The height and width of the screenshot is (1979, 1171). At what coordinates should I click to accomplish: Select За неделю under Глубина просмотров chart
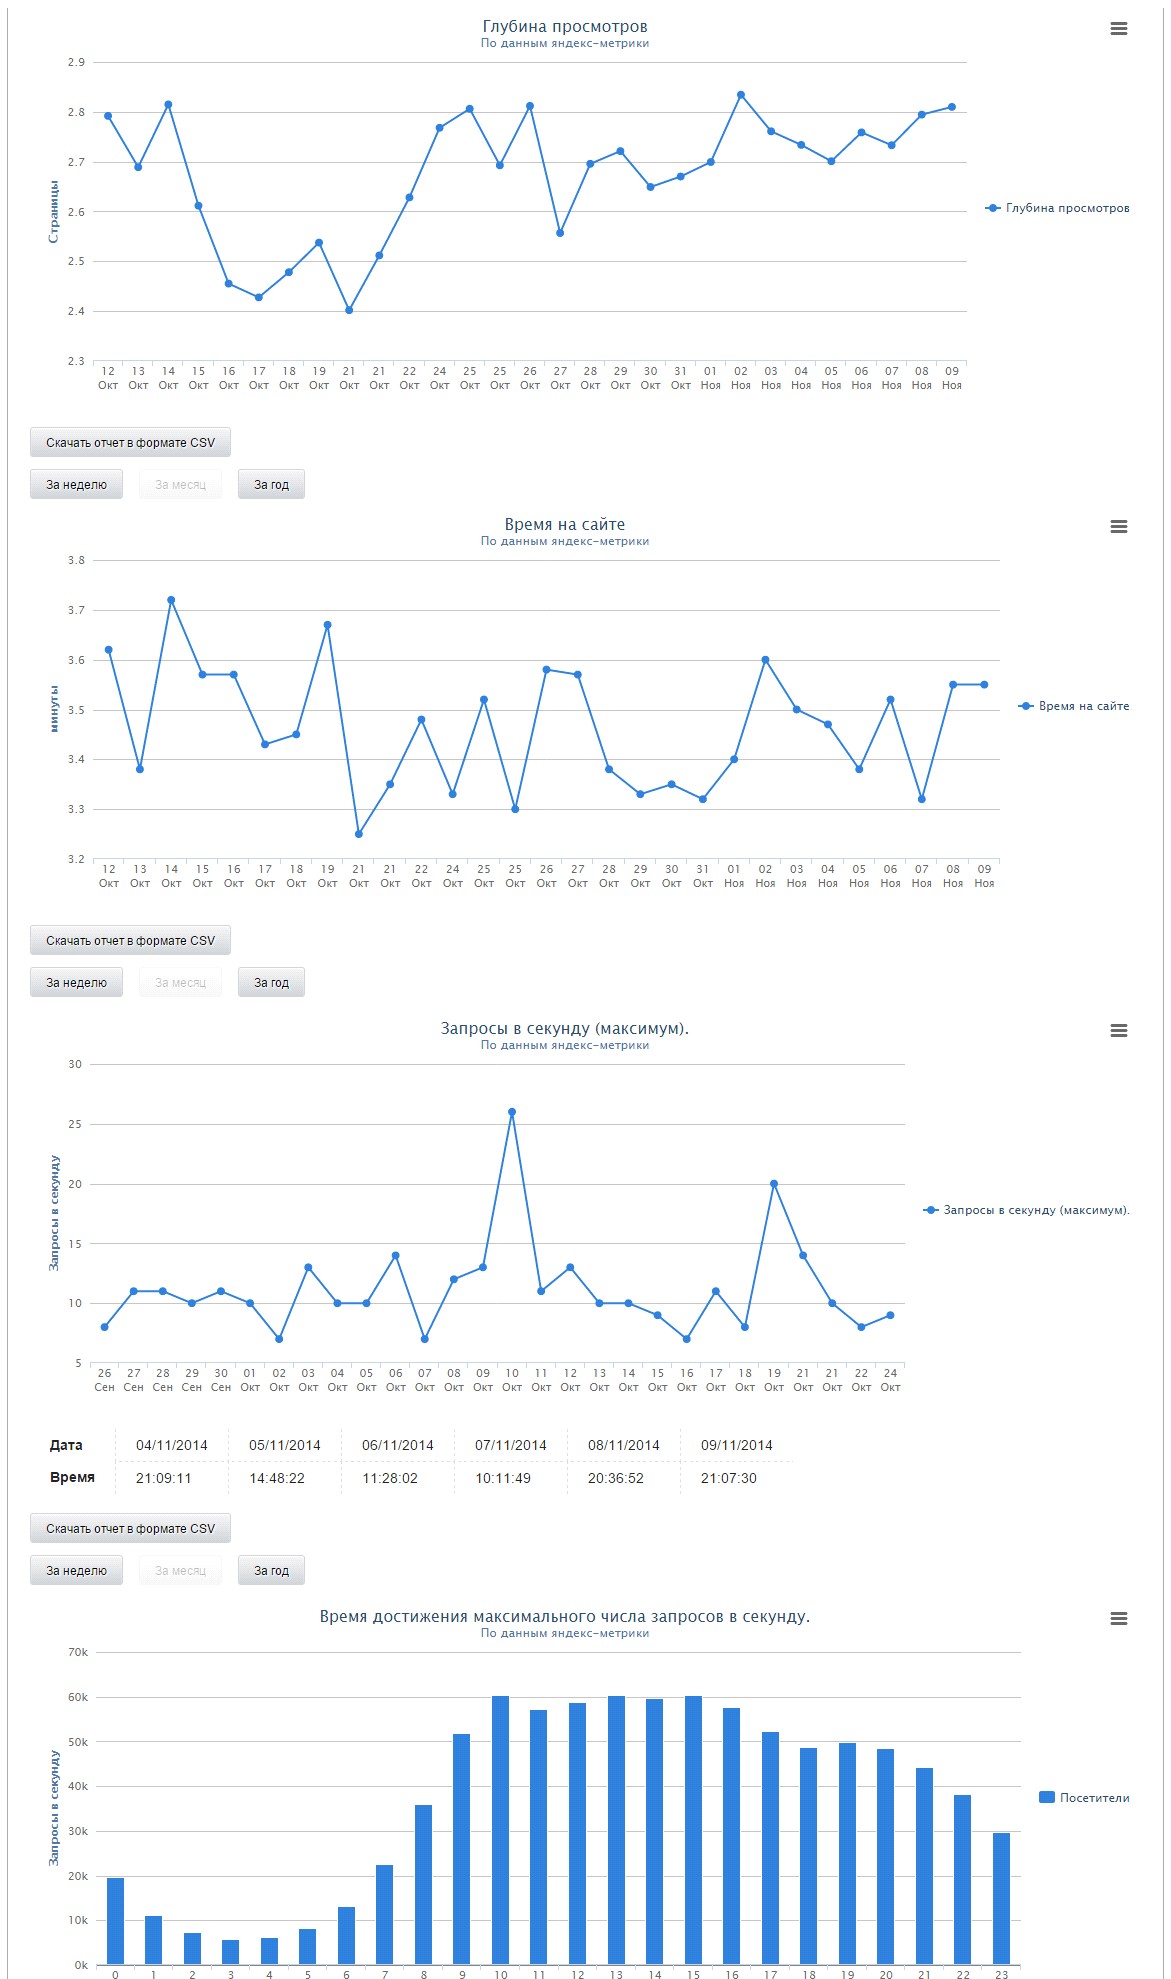pos(76,485)
